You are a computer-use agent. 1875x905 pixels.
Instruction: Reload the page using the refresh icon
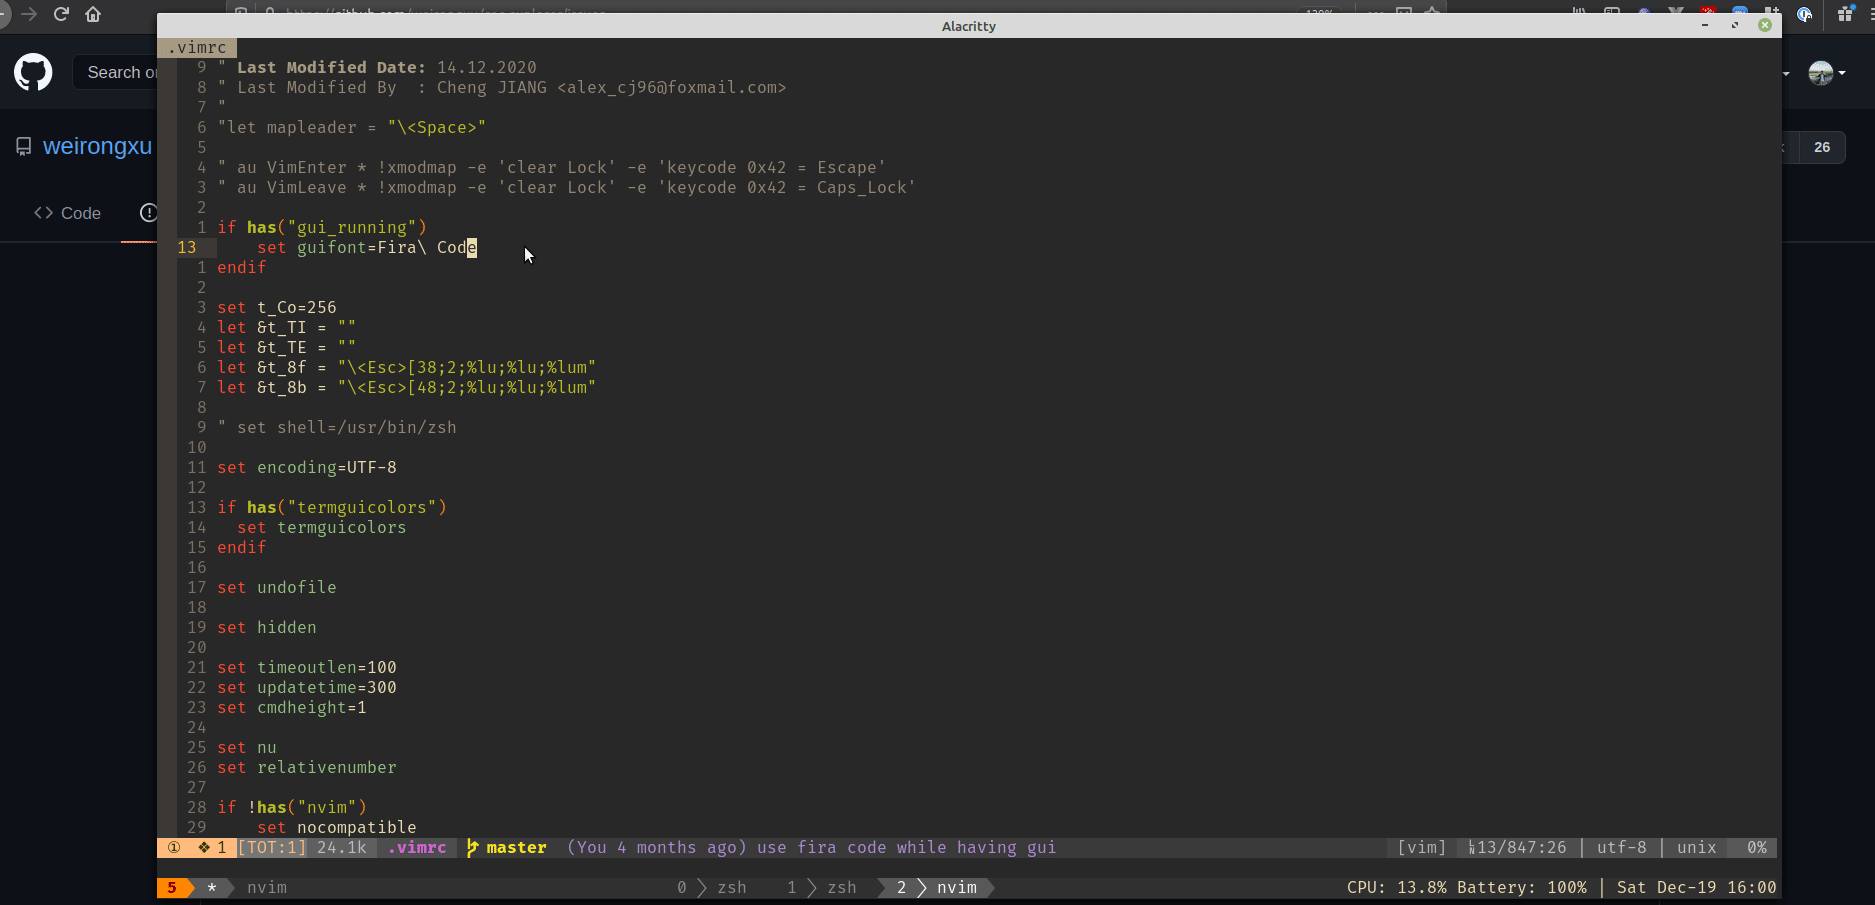62,14
